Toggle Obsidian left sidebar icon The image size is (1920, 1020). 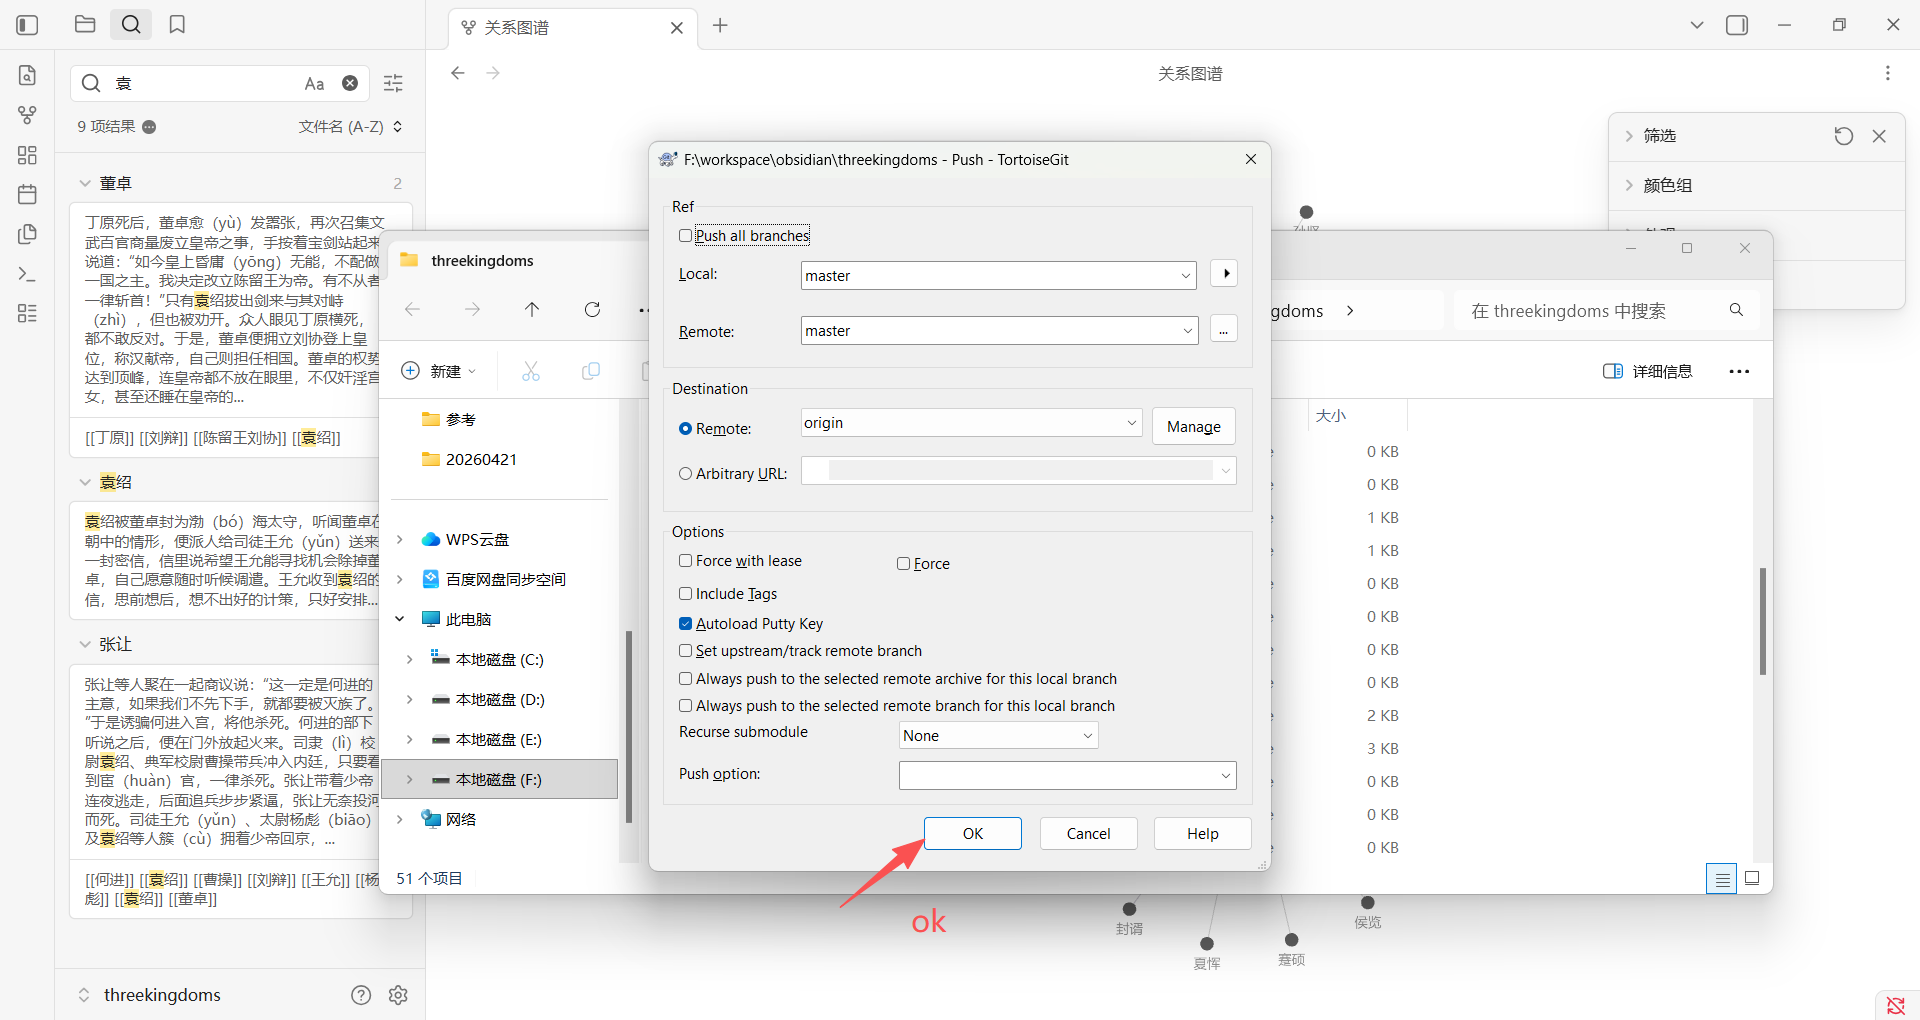pos(28,25)
